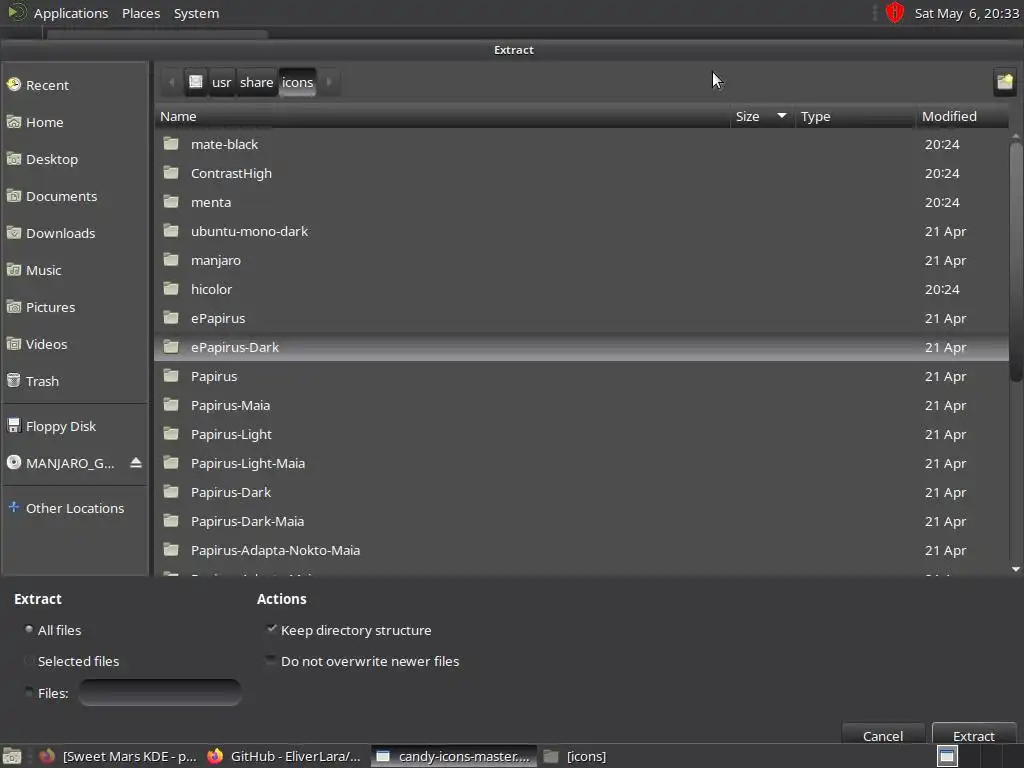Select ubuntu-mono-dark folder
Viewport: 1024px width, 768px height.
(x=581, y=231)
